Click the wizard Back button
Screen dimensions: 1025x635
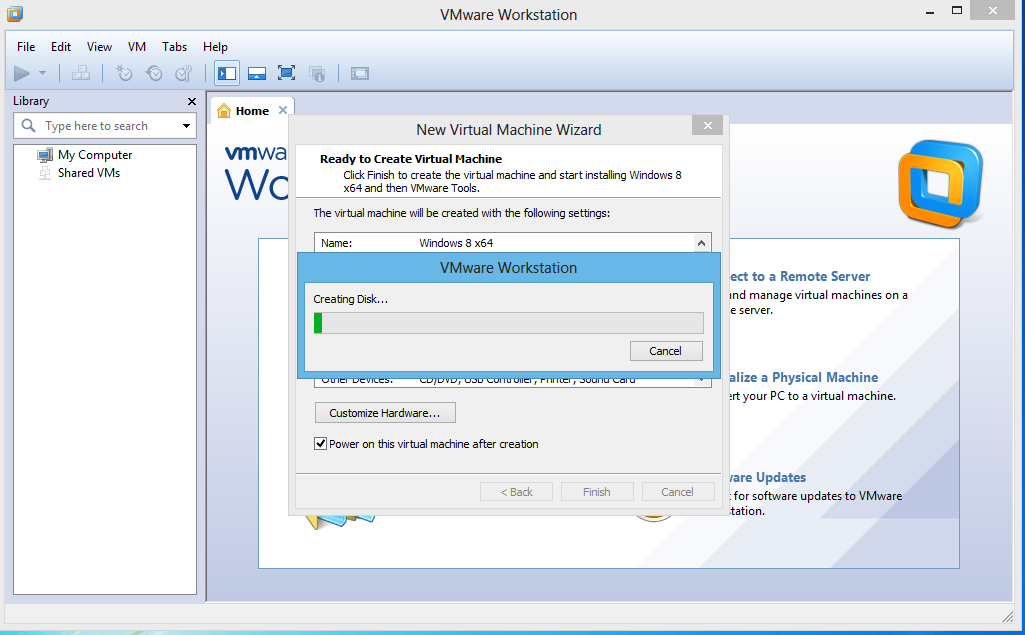(x=516, y=492)
